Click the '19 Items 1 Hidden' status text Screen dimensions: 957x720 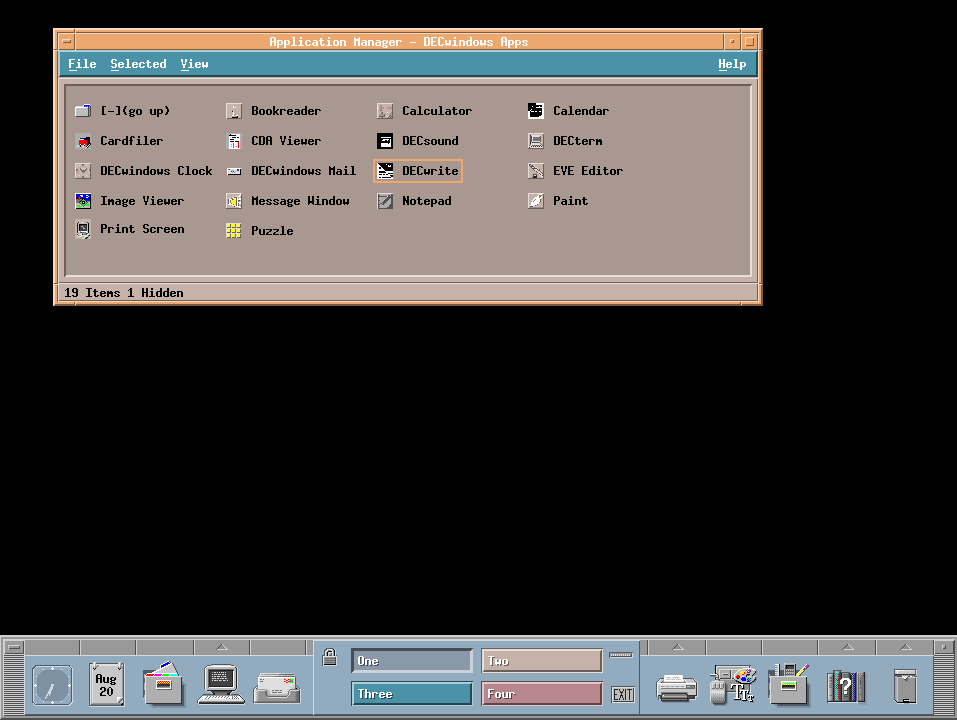pos(124,293)
